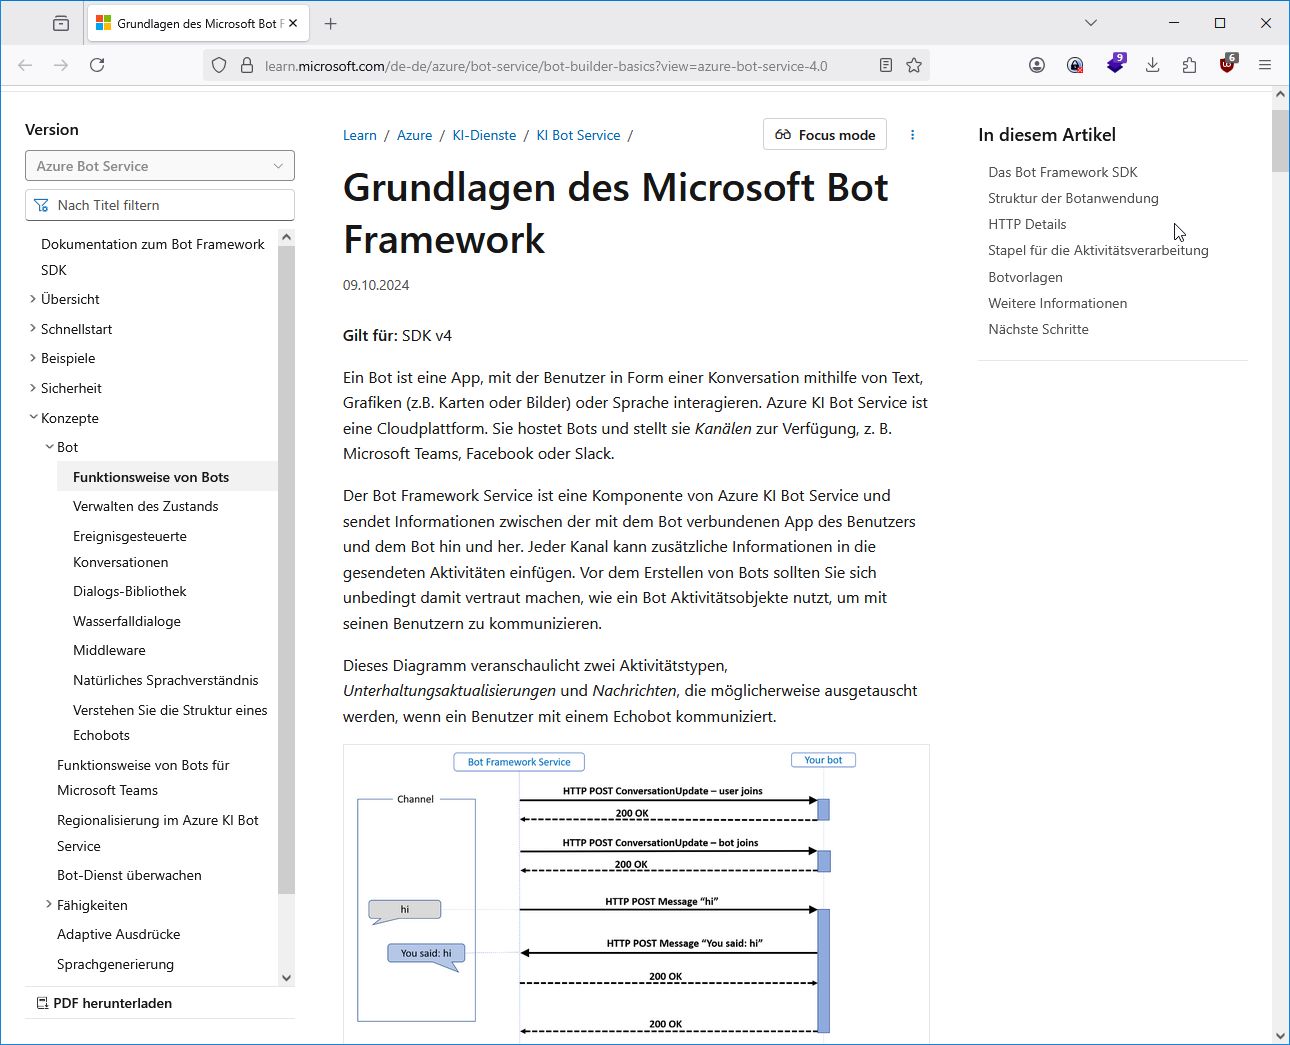Screen dimensions: 1290x1045
Task: Click the Nach Titel filtern field
Action: 160,205
